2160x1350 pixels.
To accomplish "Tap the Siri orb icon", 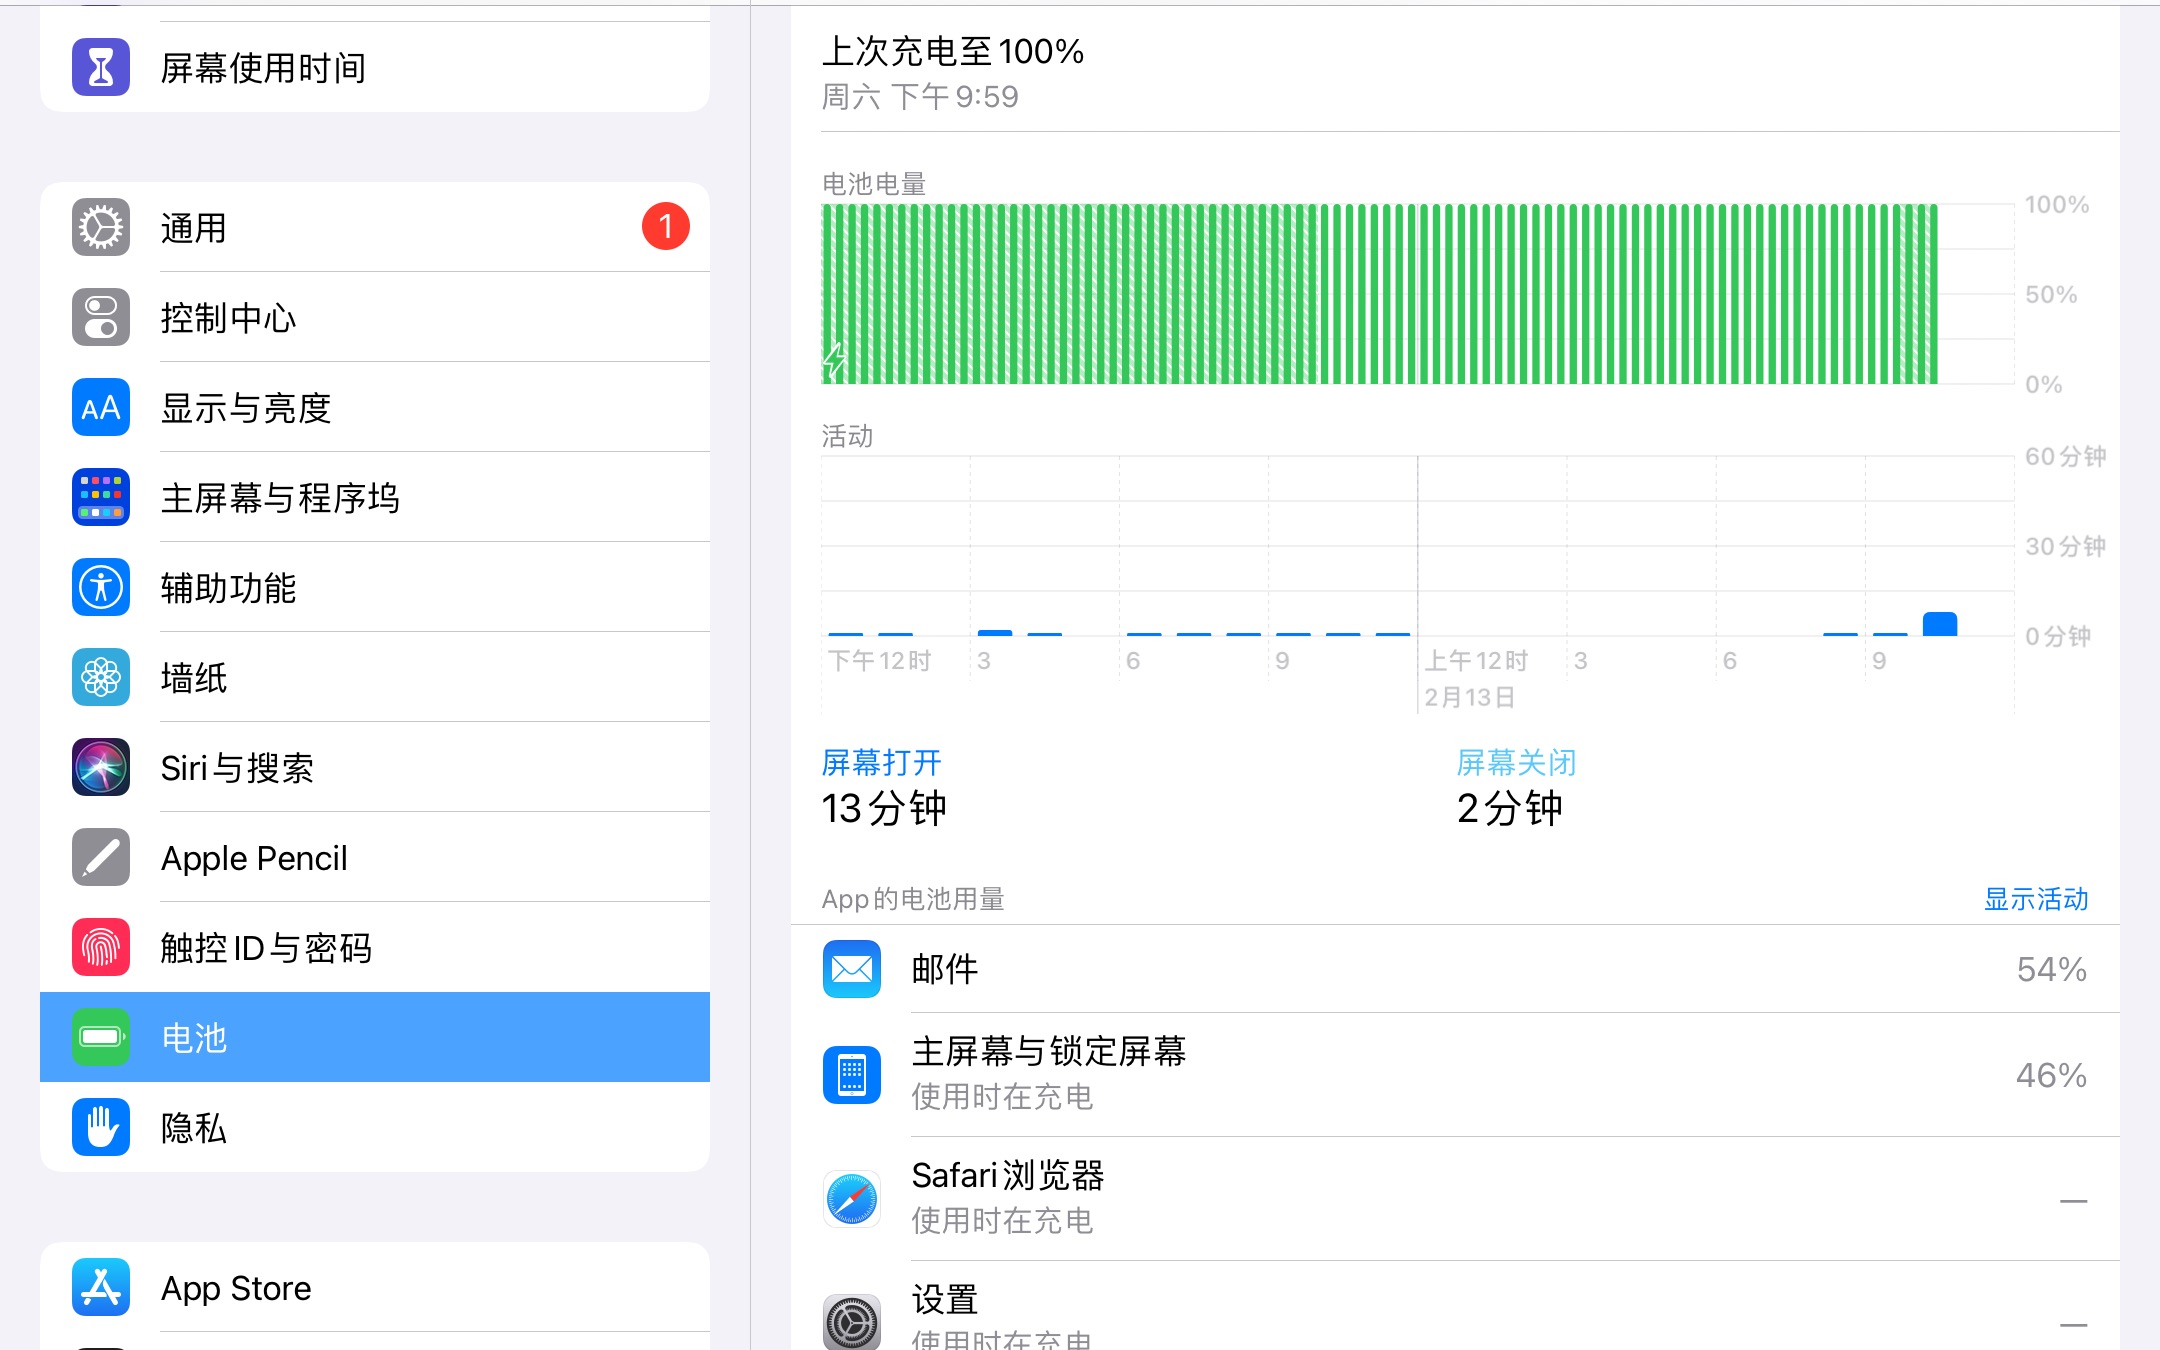I will tap(101, 767).
